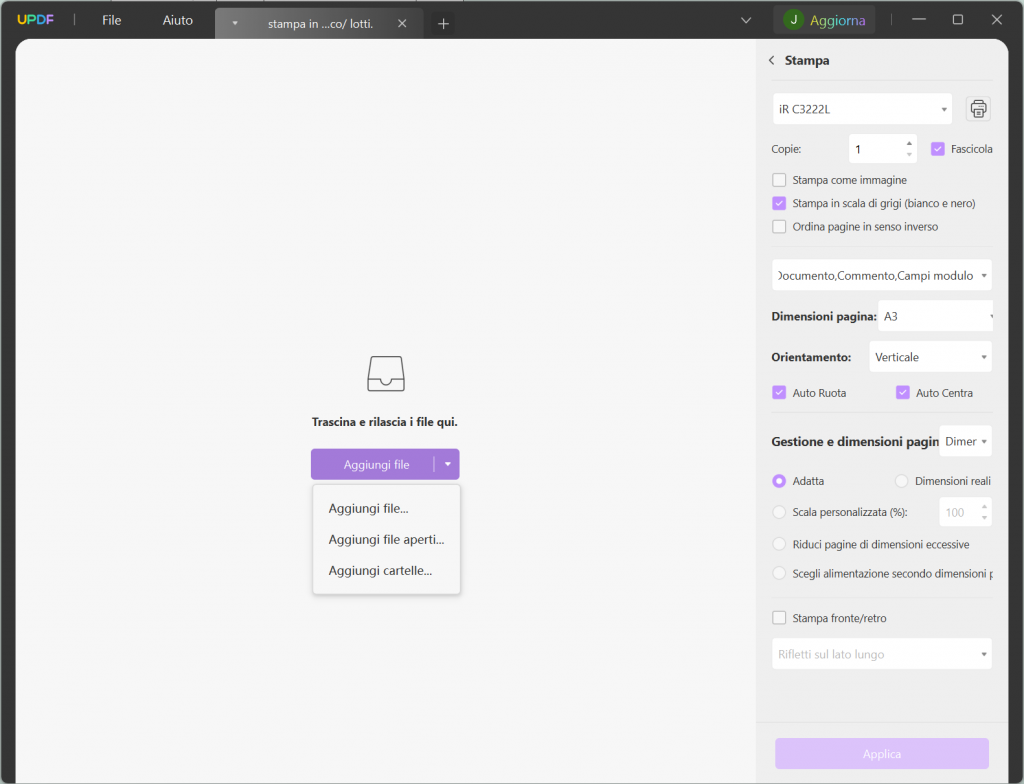Select Aggiungi cartelle from the menu

tap(379, 569)
